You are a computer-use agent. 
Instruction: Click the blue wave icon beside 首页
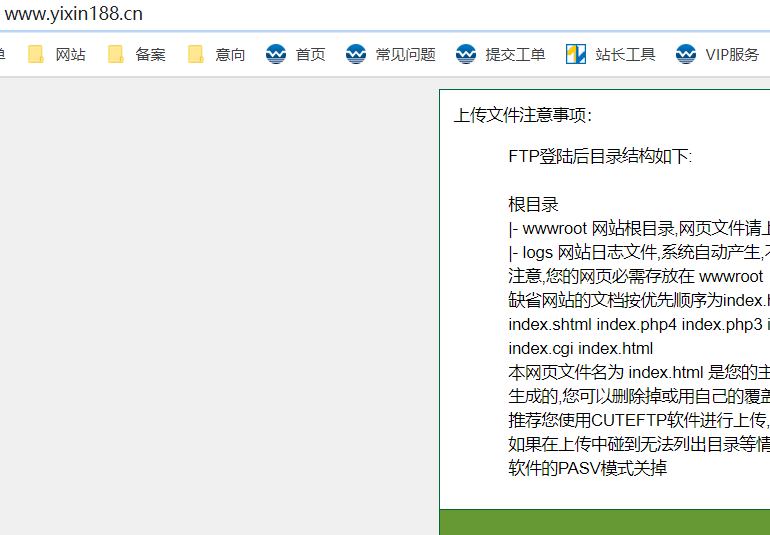tap(276, 54)
